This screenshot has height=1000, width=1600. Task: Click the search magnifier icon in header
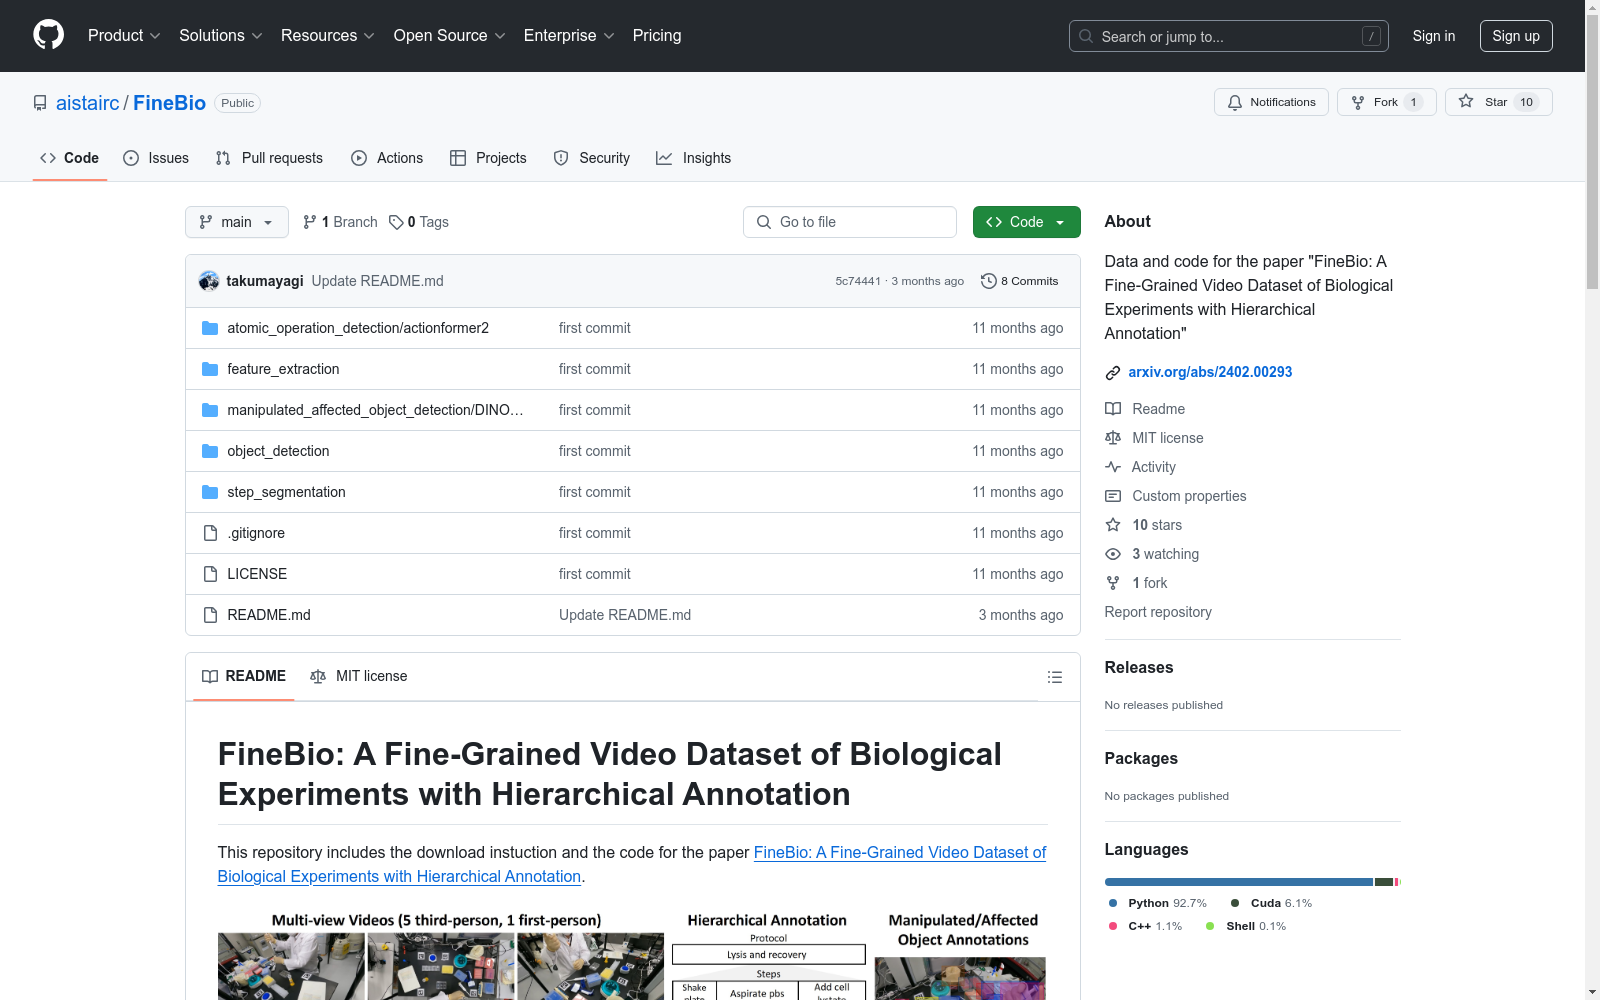click(x=1086, y=36)
